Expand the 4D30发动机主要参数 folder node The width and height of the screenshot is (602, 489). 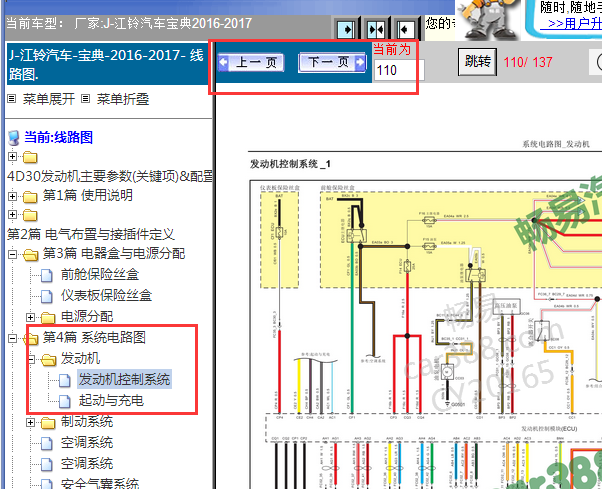[x=12, y=156]
